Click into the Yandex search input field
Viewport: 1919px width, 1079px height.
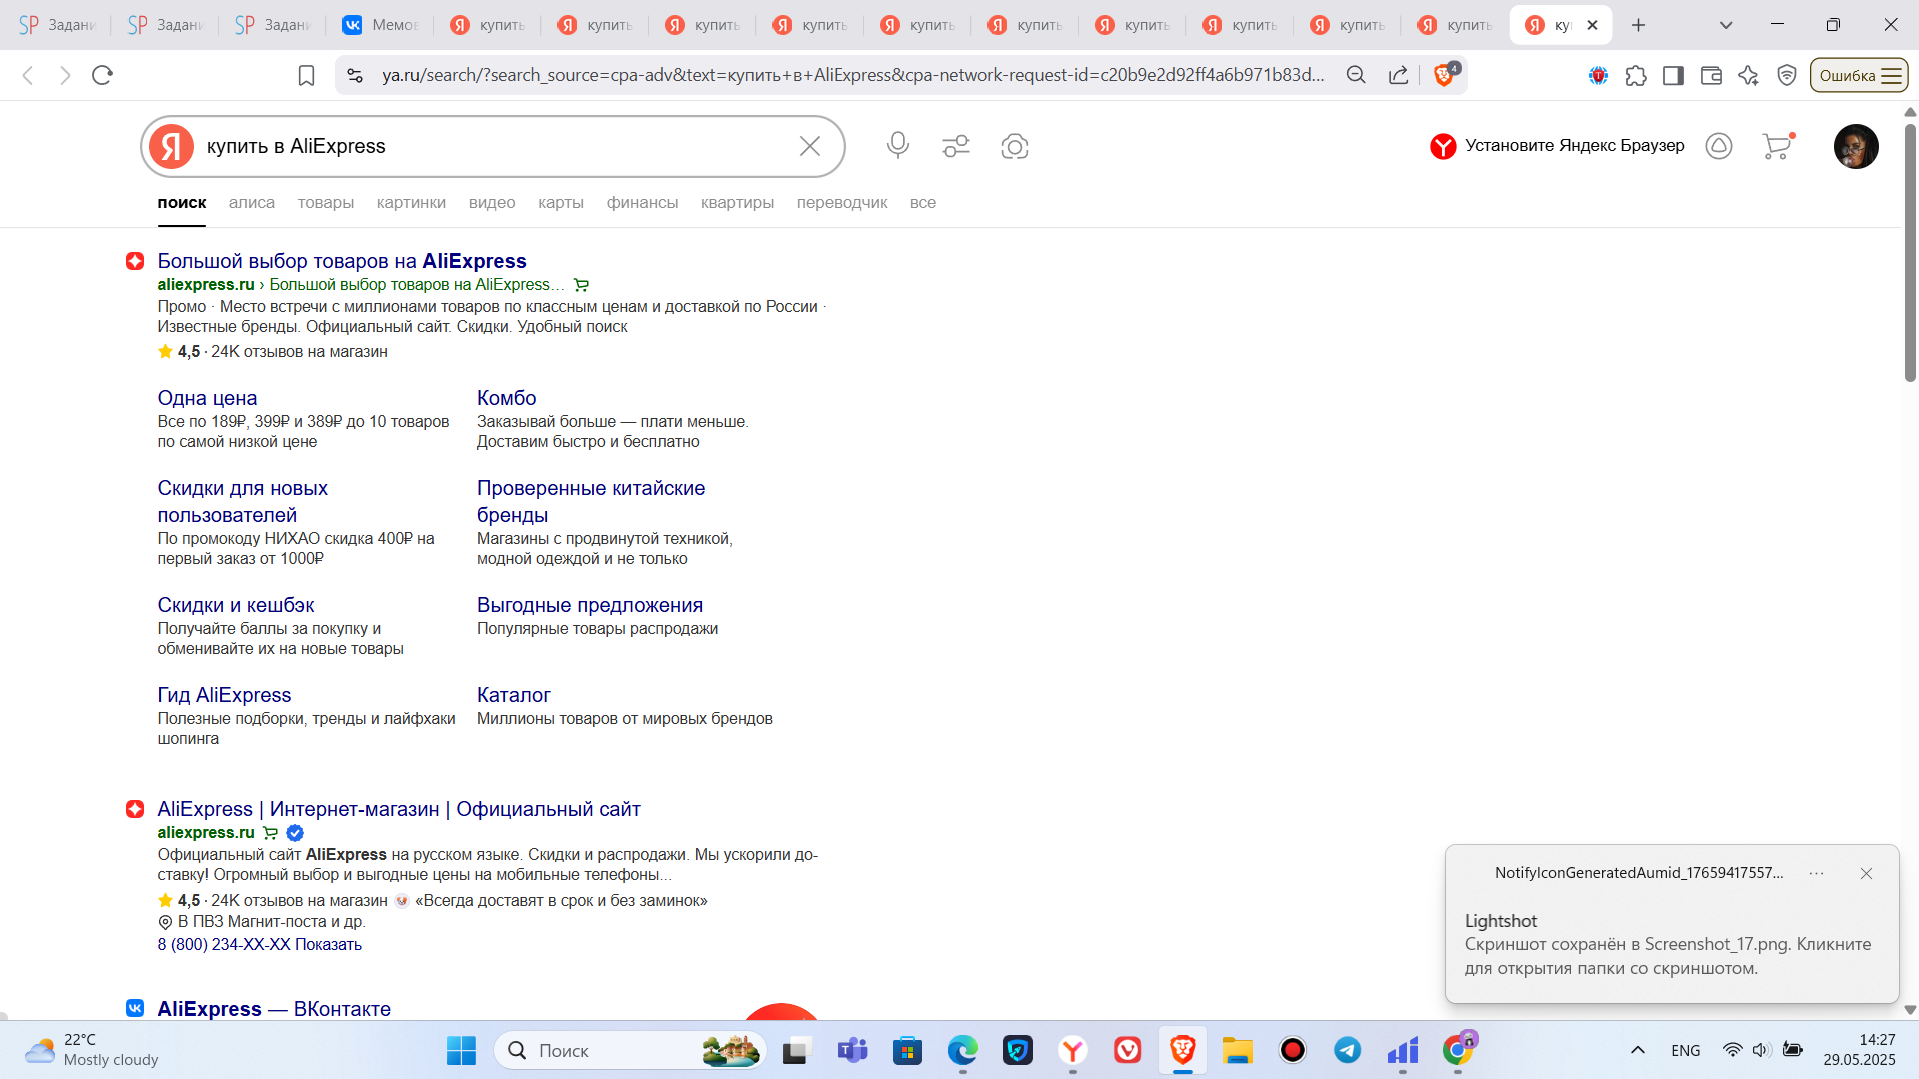tap(495, 146)
